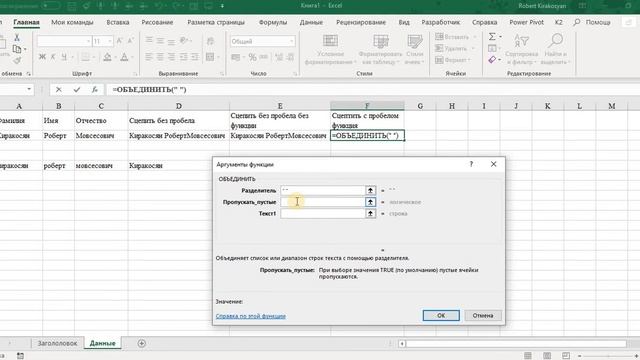Click the Format Painter brush icon

[x=17, y=61]
